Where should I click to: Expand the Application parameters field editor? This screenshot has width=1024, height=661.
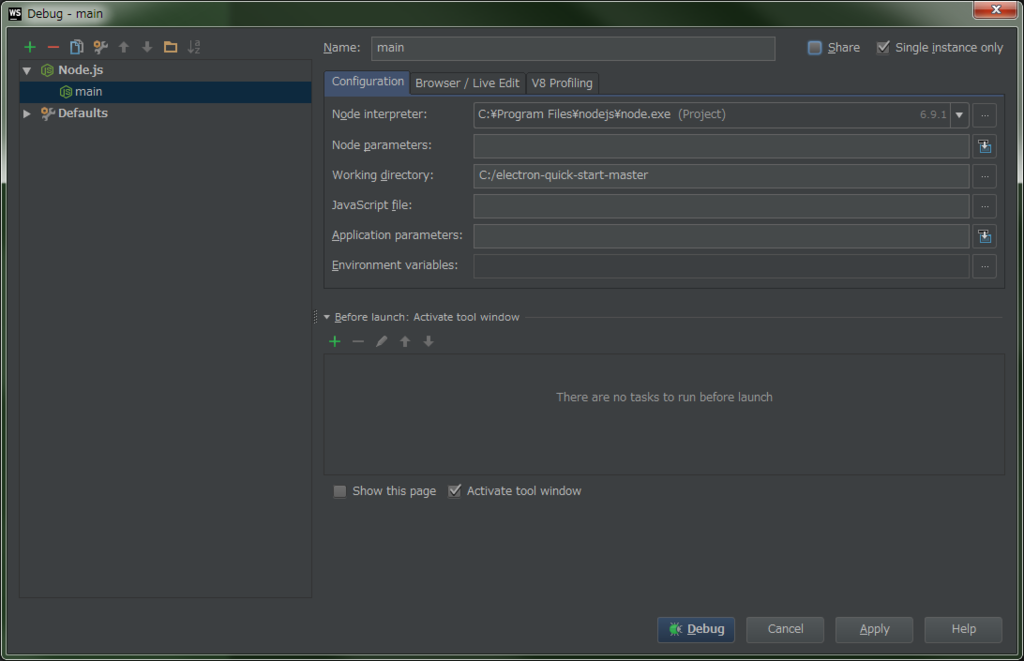[984, 236]
